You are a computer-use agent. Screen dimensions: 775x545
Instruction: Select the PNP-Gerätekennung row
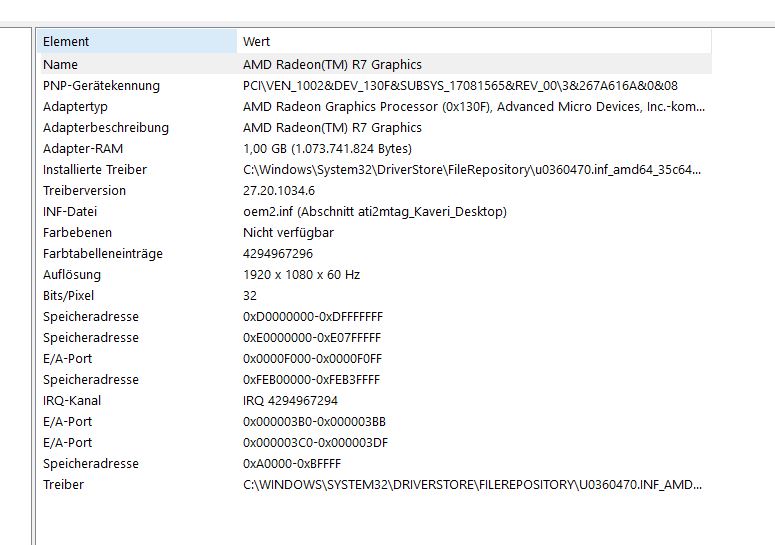tap(101, 85)
